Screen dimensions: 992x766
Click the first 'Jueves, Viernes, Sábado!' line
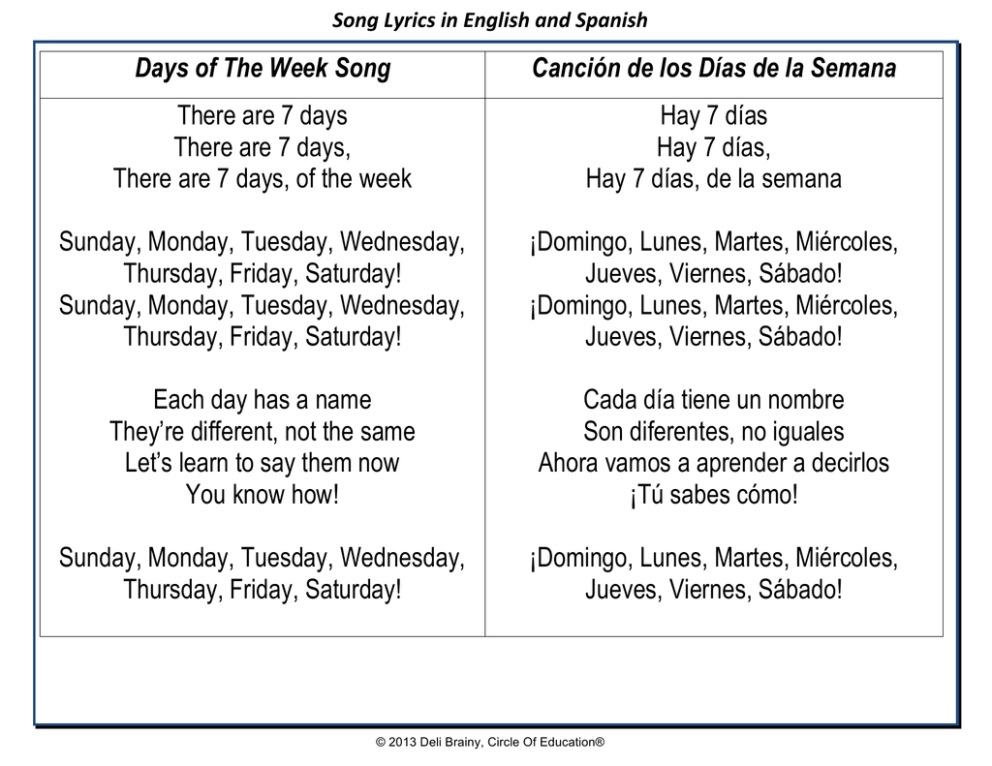(714, 274)
